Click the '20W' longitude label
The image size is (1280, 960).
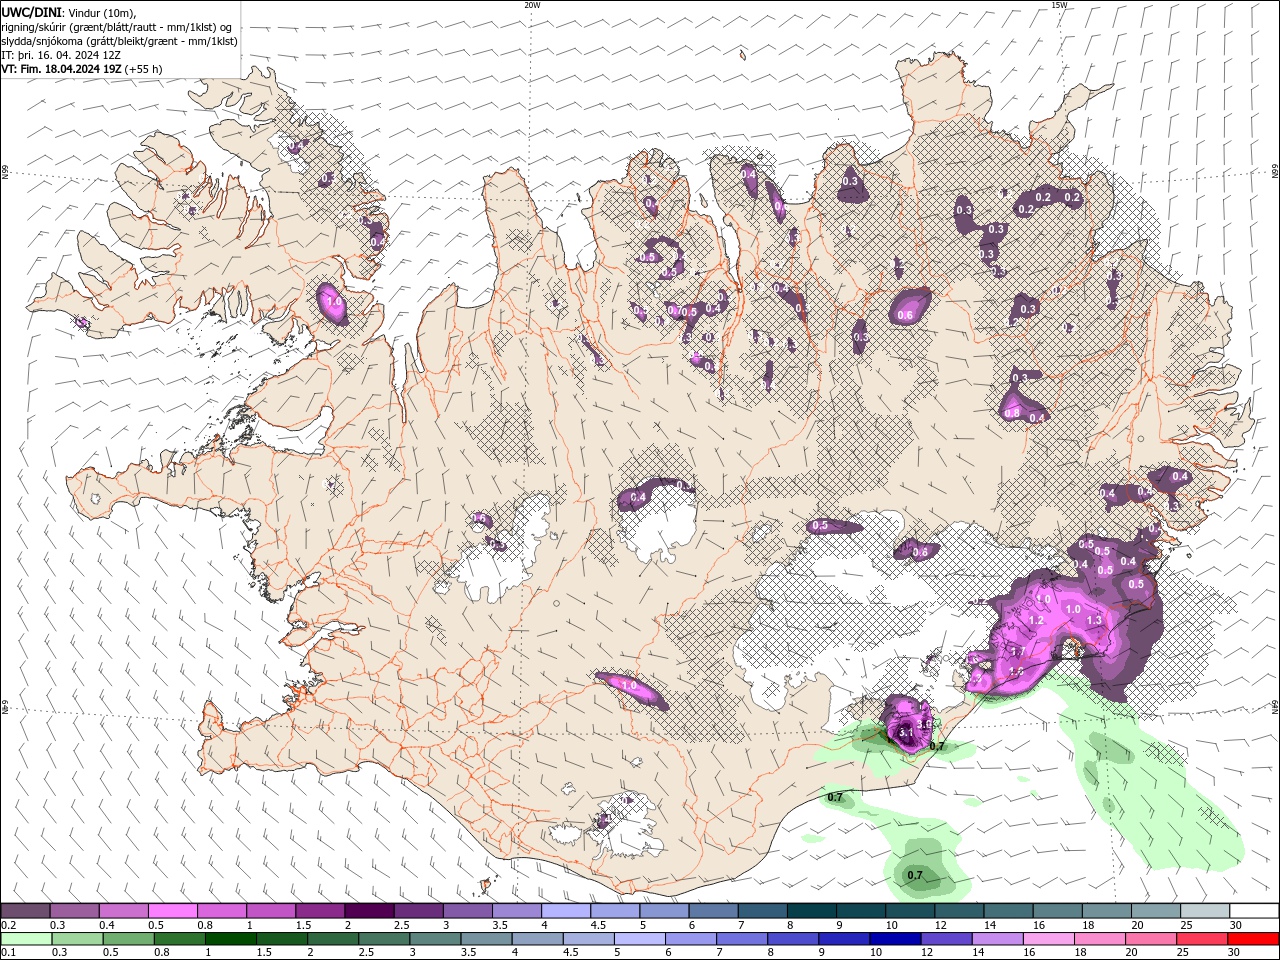pyautogui.click(x=533, y=5)
